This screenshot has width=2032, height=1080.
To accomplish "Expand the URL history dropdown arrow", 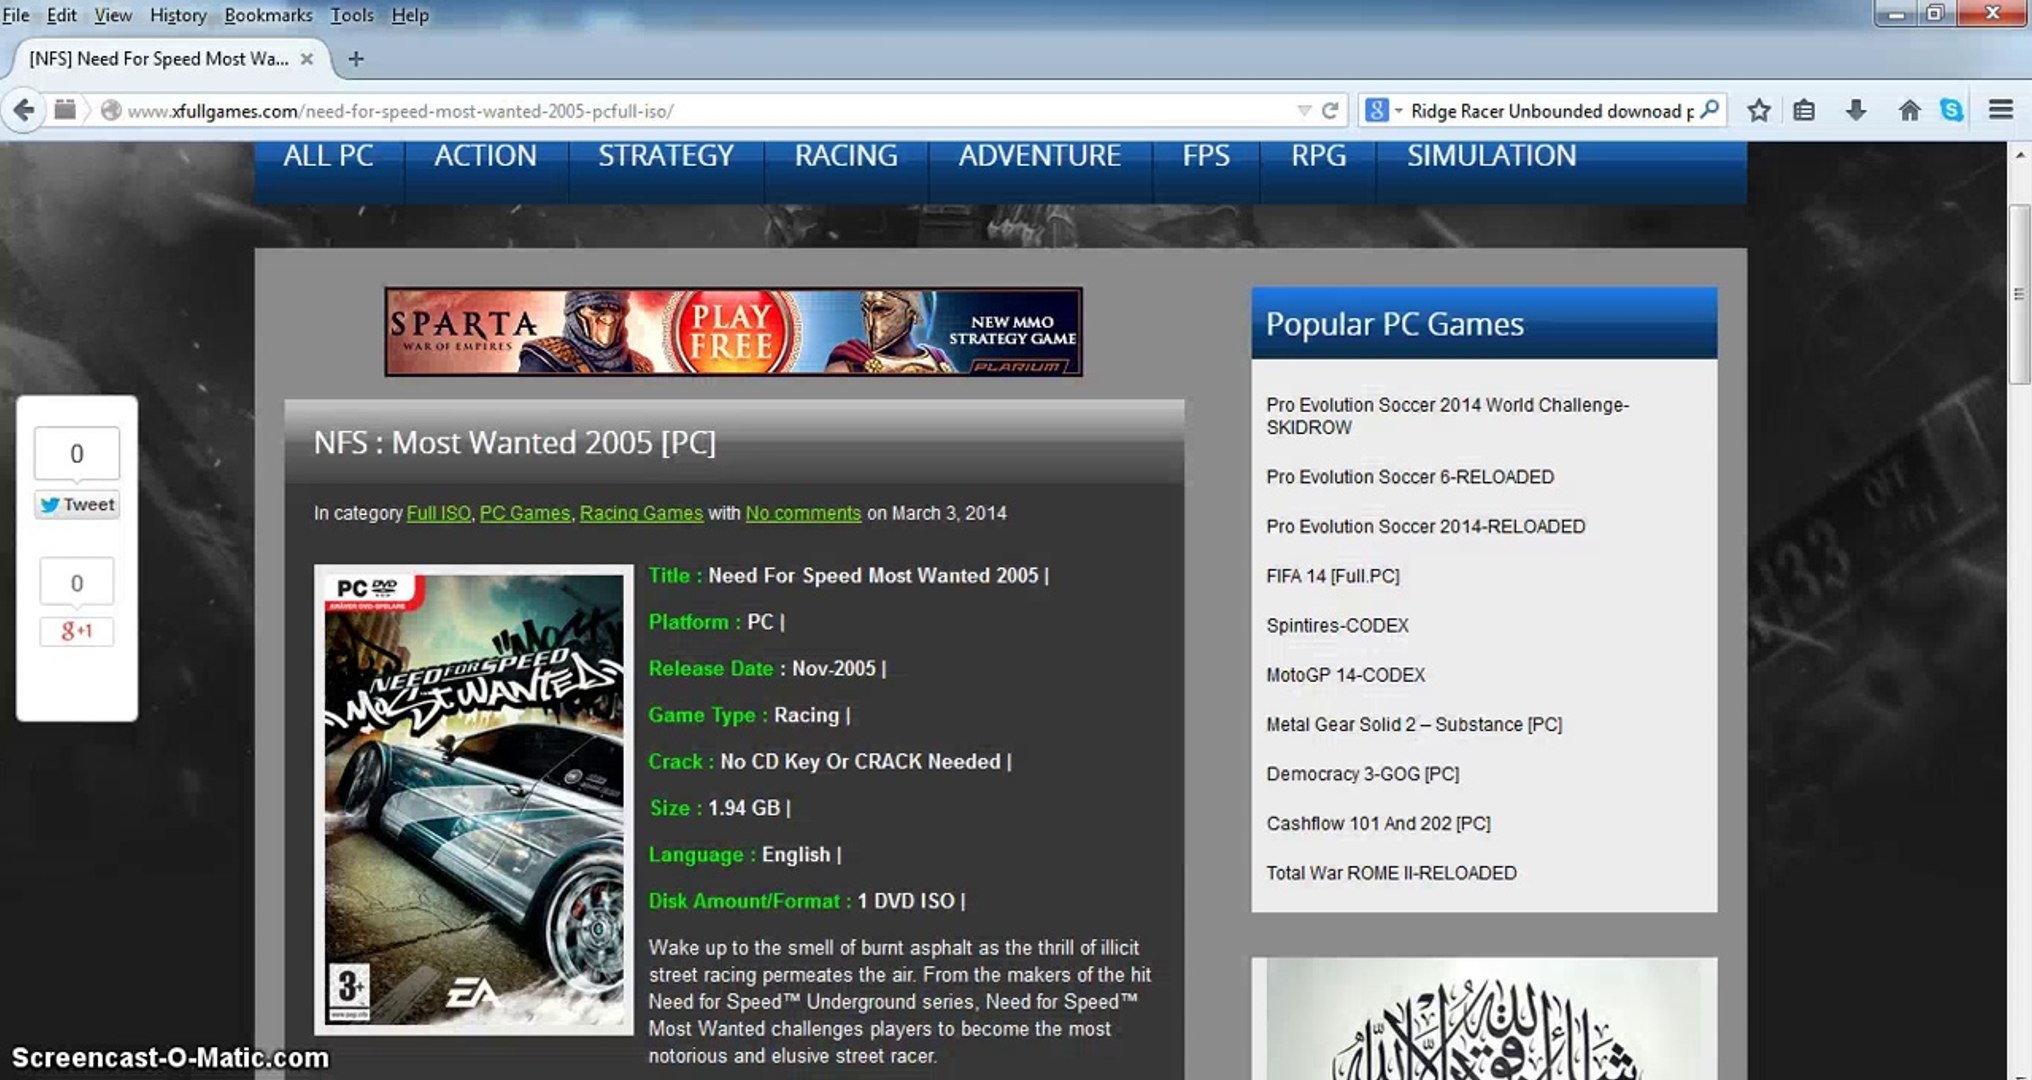I will [1304, 110].
